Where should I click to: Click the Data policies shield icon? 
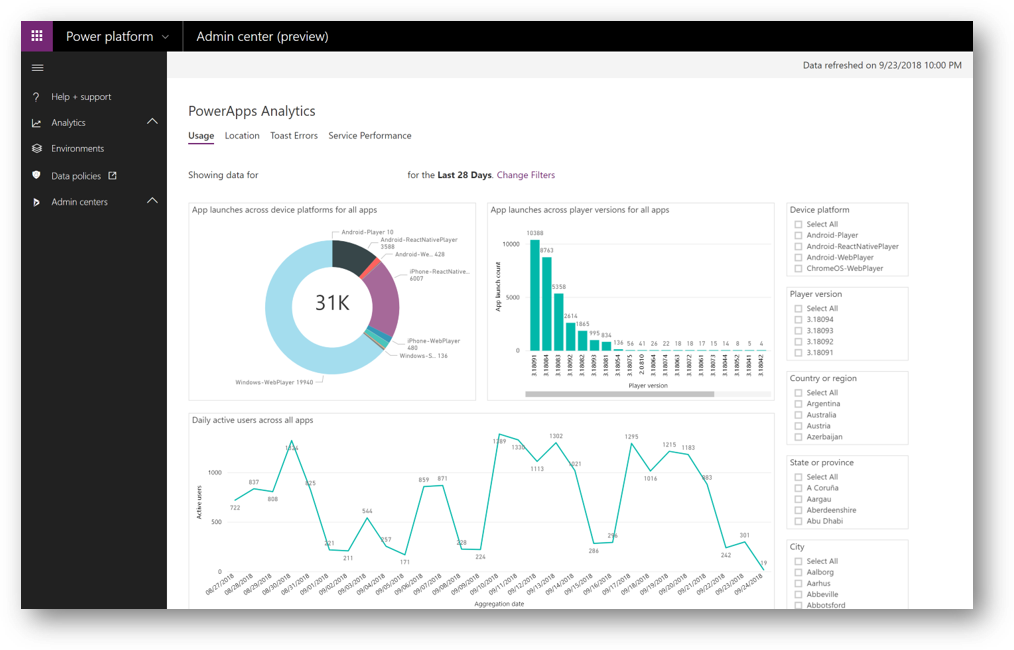tap(37, 176)
